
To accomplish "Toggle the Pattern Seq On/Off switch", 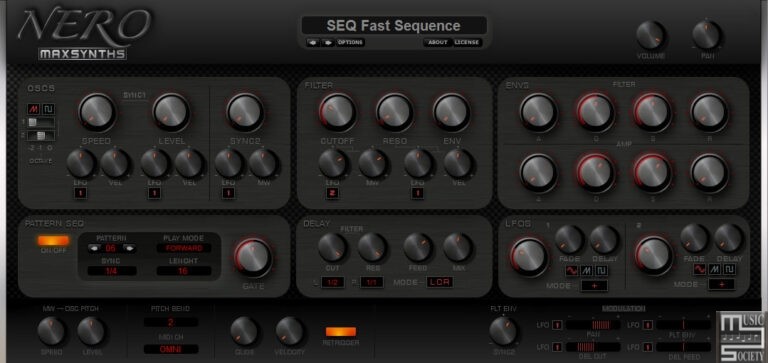I will coord(53,241).
